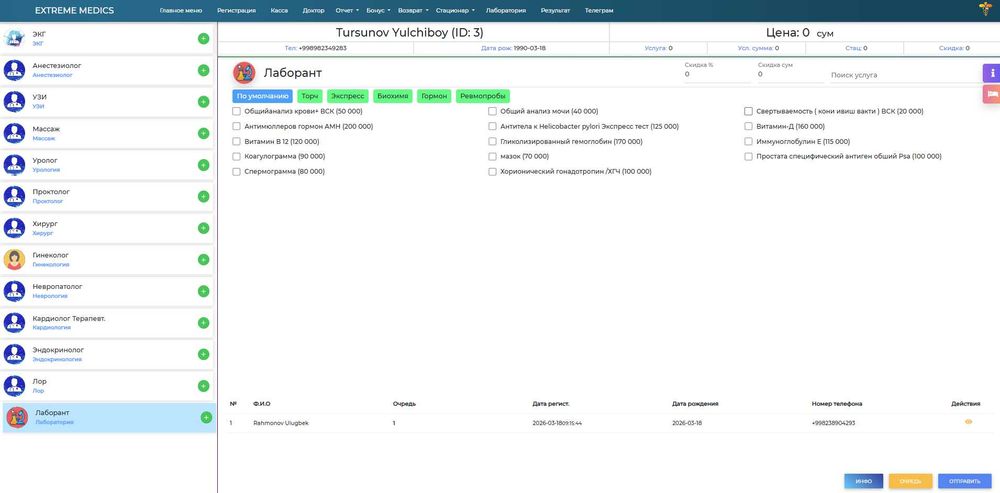Select the Гормон category button

435,96
